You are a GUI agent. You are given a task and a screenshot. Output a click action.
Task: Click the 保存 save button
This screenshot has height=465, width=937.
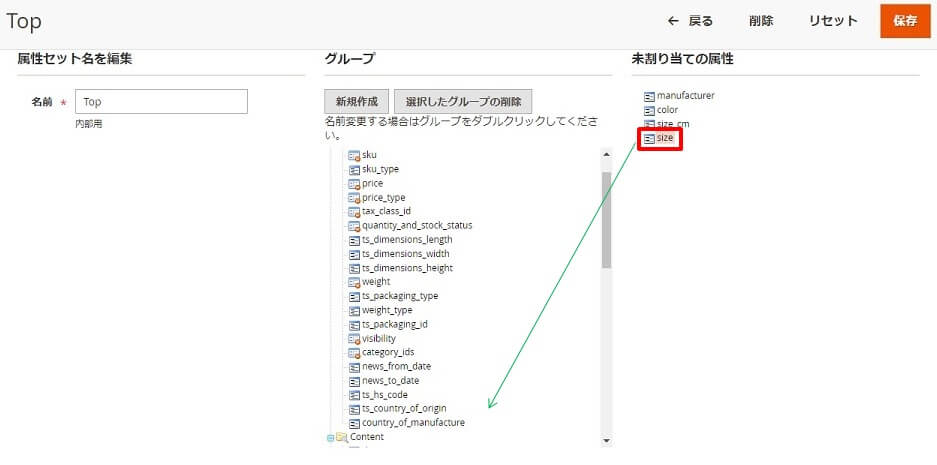point(905,21)
